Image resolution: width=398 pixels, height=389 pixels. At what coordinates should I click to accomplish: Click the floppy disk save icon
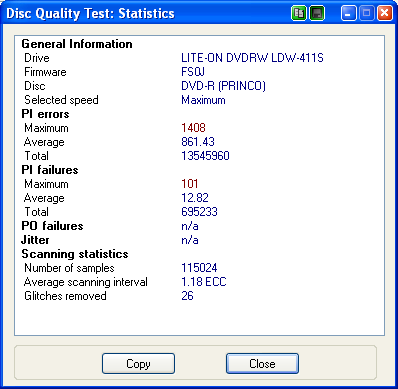[x=317, y=14]
